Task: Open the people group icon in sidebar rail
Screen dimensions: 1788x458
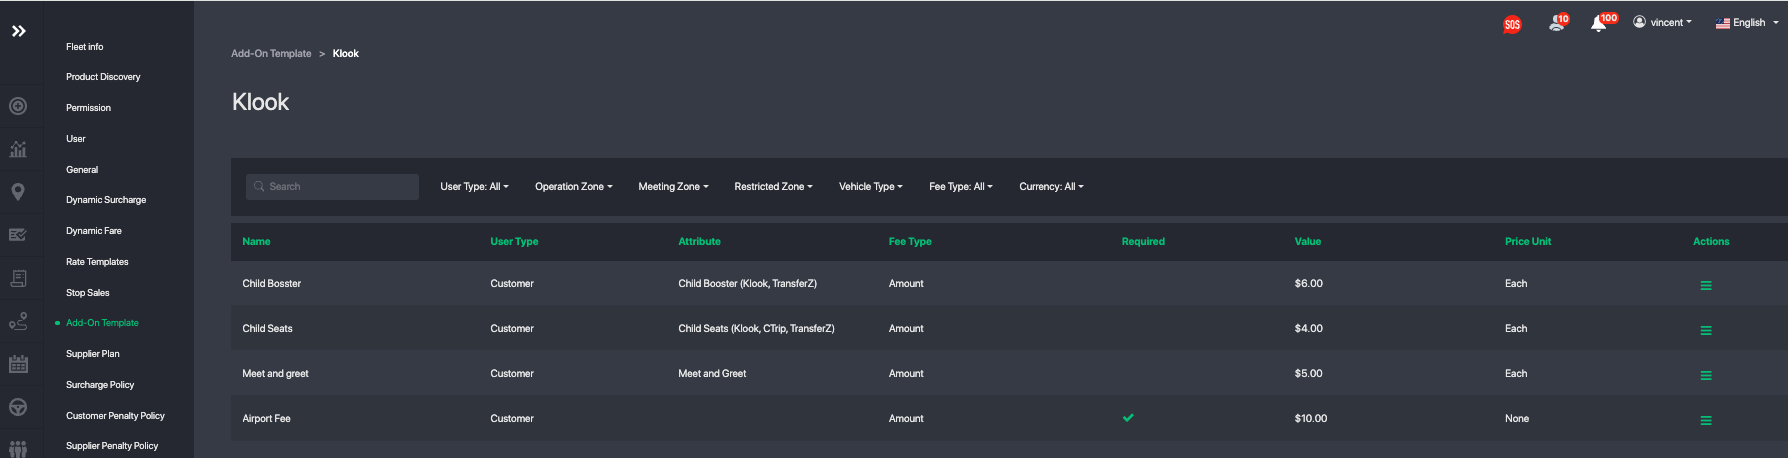Action: pyautogui.click(x=18, y=449)
